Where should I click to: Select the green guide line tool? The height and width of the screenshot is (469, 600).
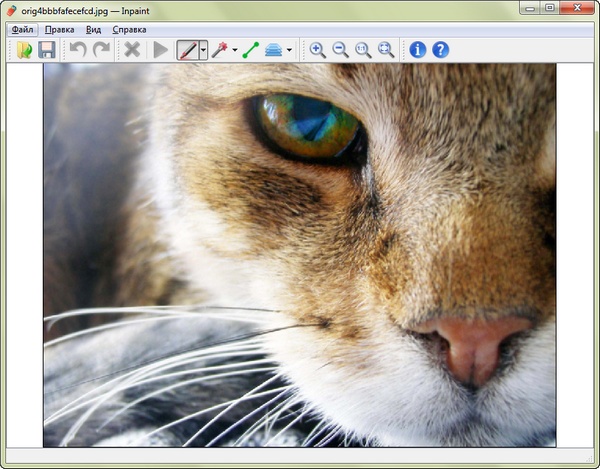pos(250,49)
